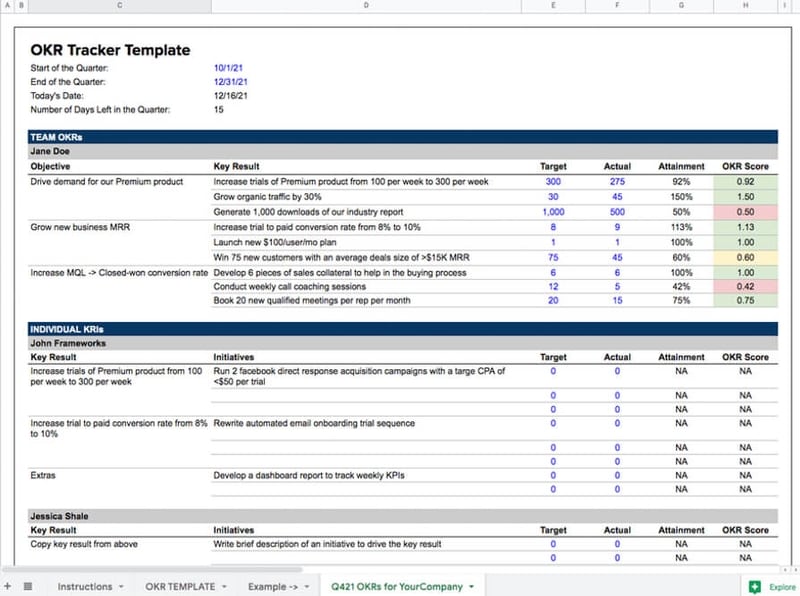Select the Target cell showing 300

tap(552, 182)
